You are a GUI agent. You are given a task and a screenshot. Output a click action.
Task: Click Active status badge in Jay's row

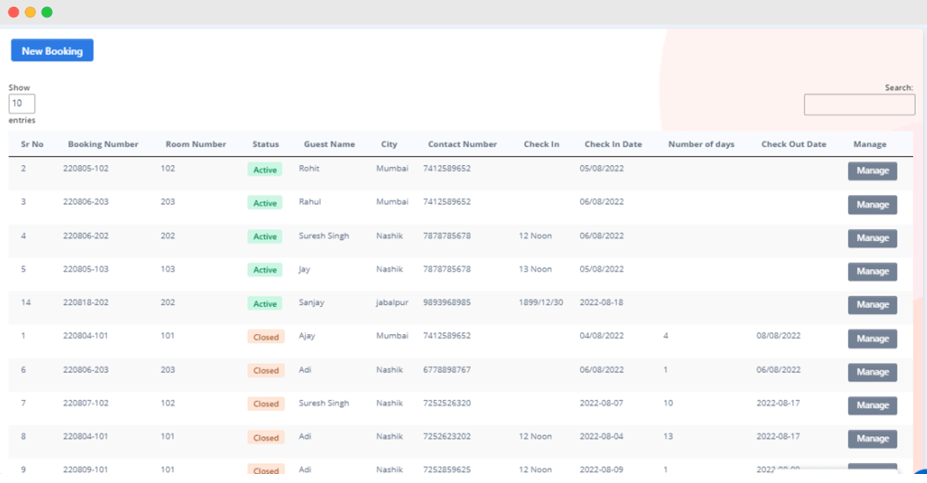[x=265, y=270]
